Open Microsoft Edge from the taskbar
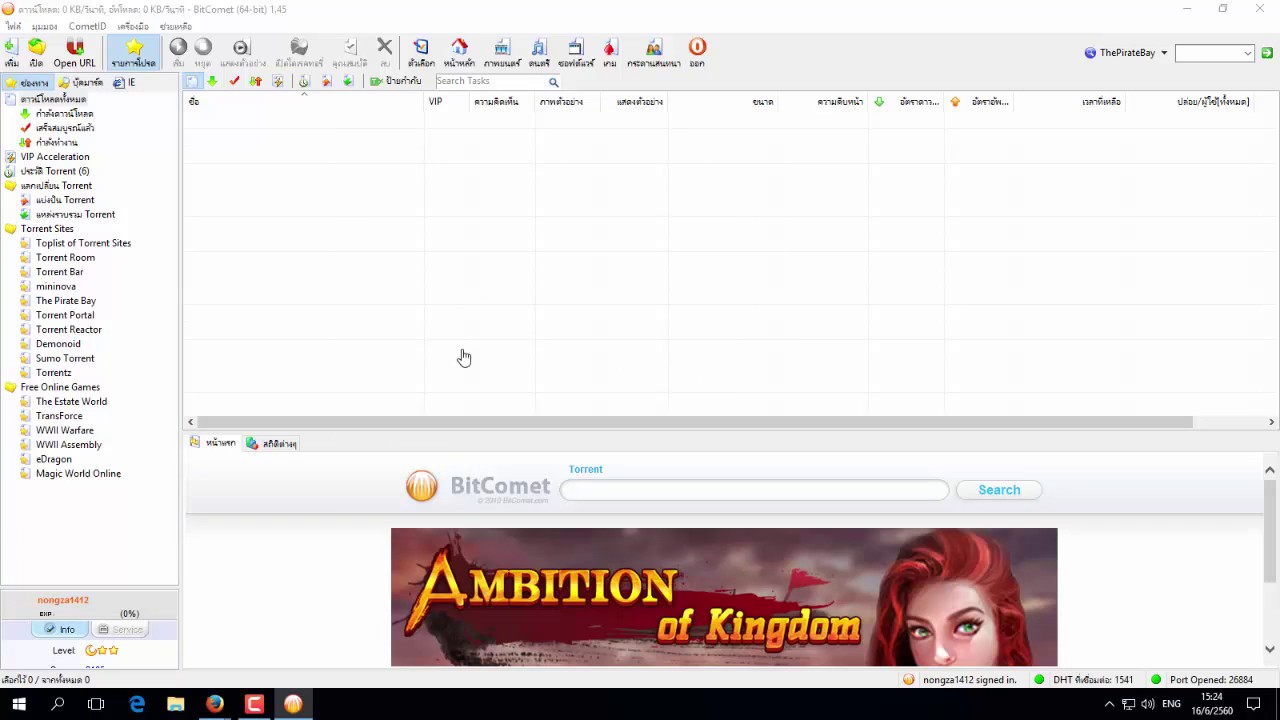The width and height of the screenshot is (1280, 720). tap(137, 705)
